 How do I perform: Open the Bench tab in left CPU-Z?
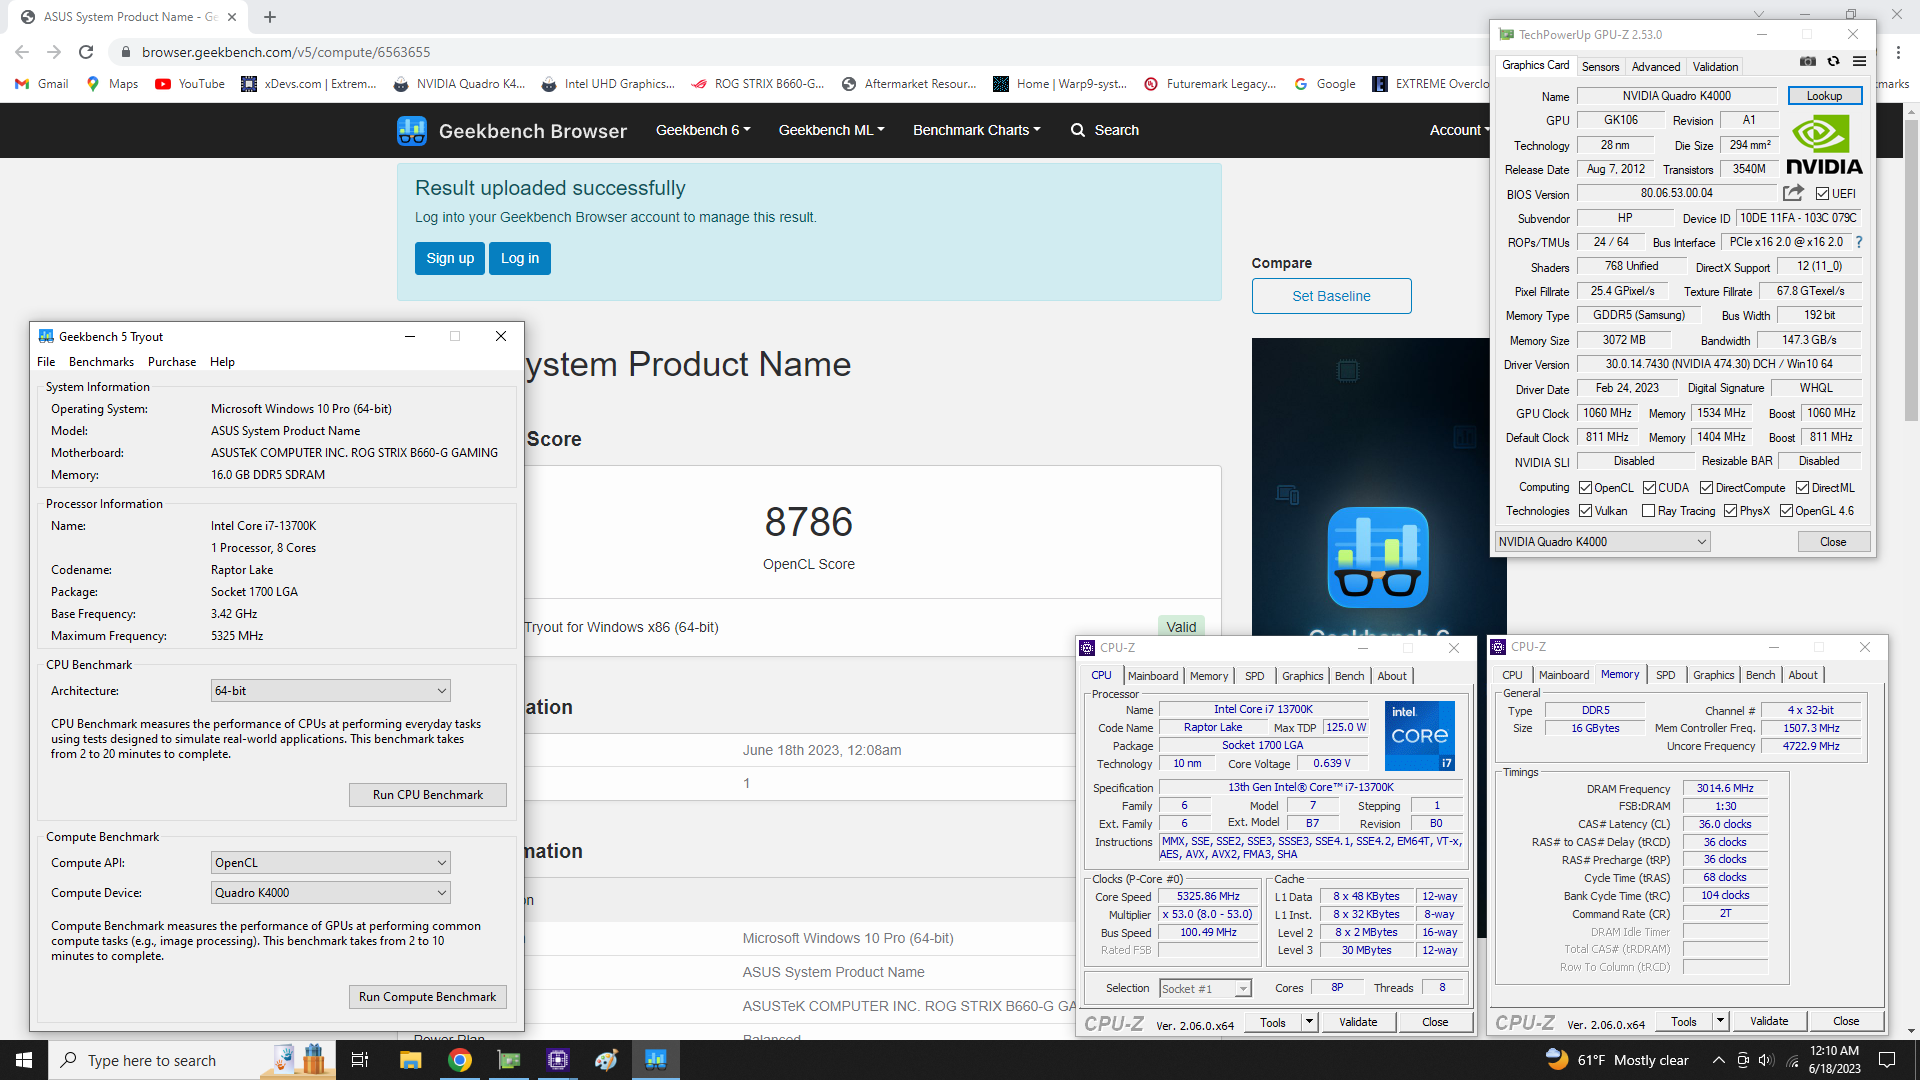(1349, 676)
